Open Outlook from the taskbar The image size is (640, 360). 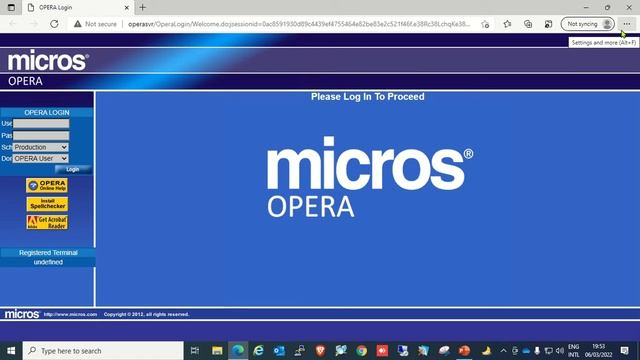pyautogui.click(x=279, y=351)
